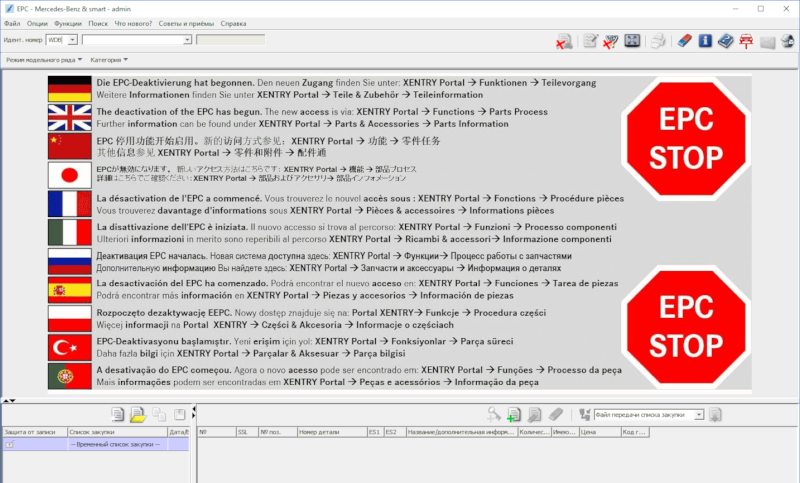Collapse the panel with the splitter arrows

pyautogui.click(x=9, y=401)
